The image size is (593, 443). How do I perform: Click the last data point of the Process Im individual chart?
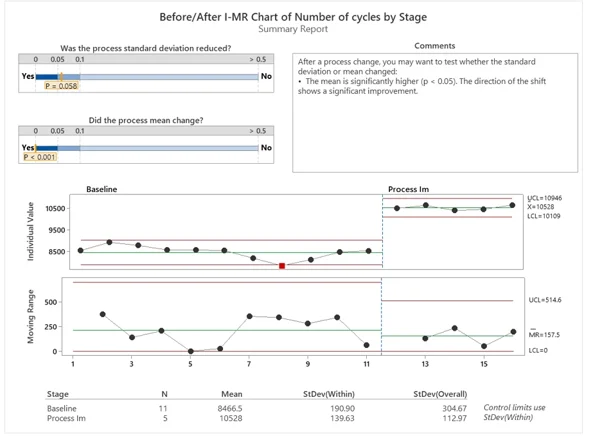[512, 205]
